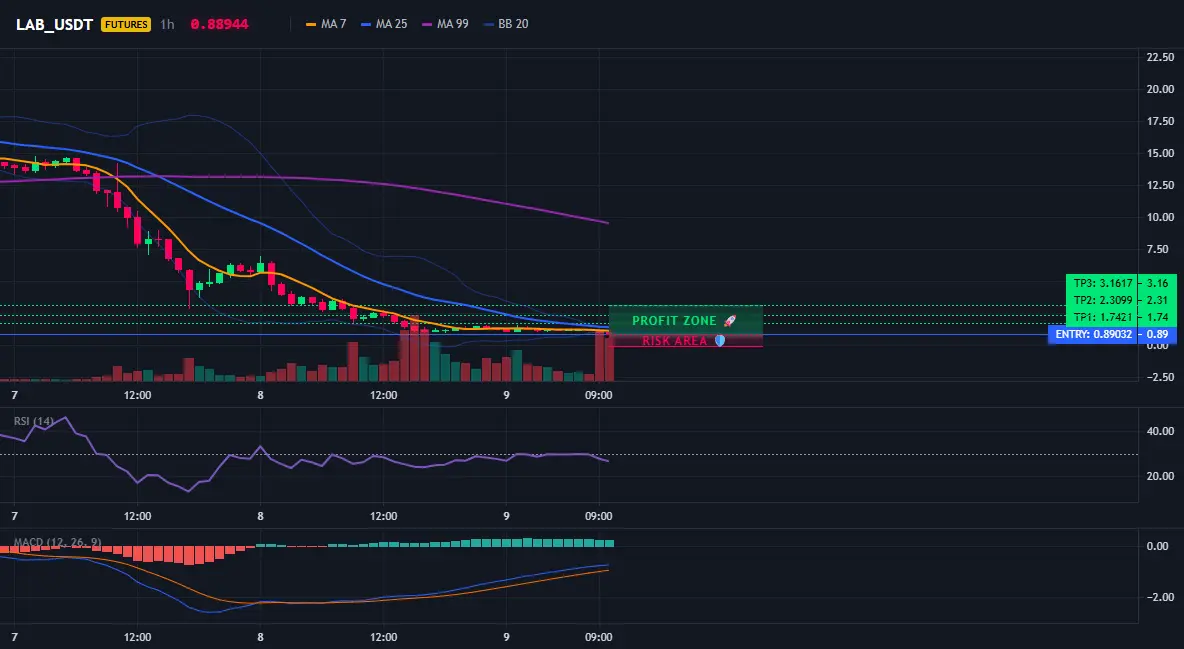1184x649 pixels.
Task: Click the 3.16 axis value tag
Action: pyautogui.click(x=1158, y=283)
